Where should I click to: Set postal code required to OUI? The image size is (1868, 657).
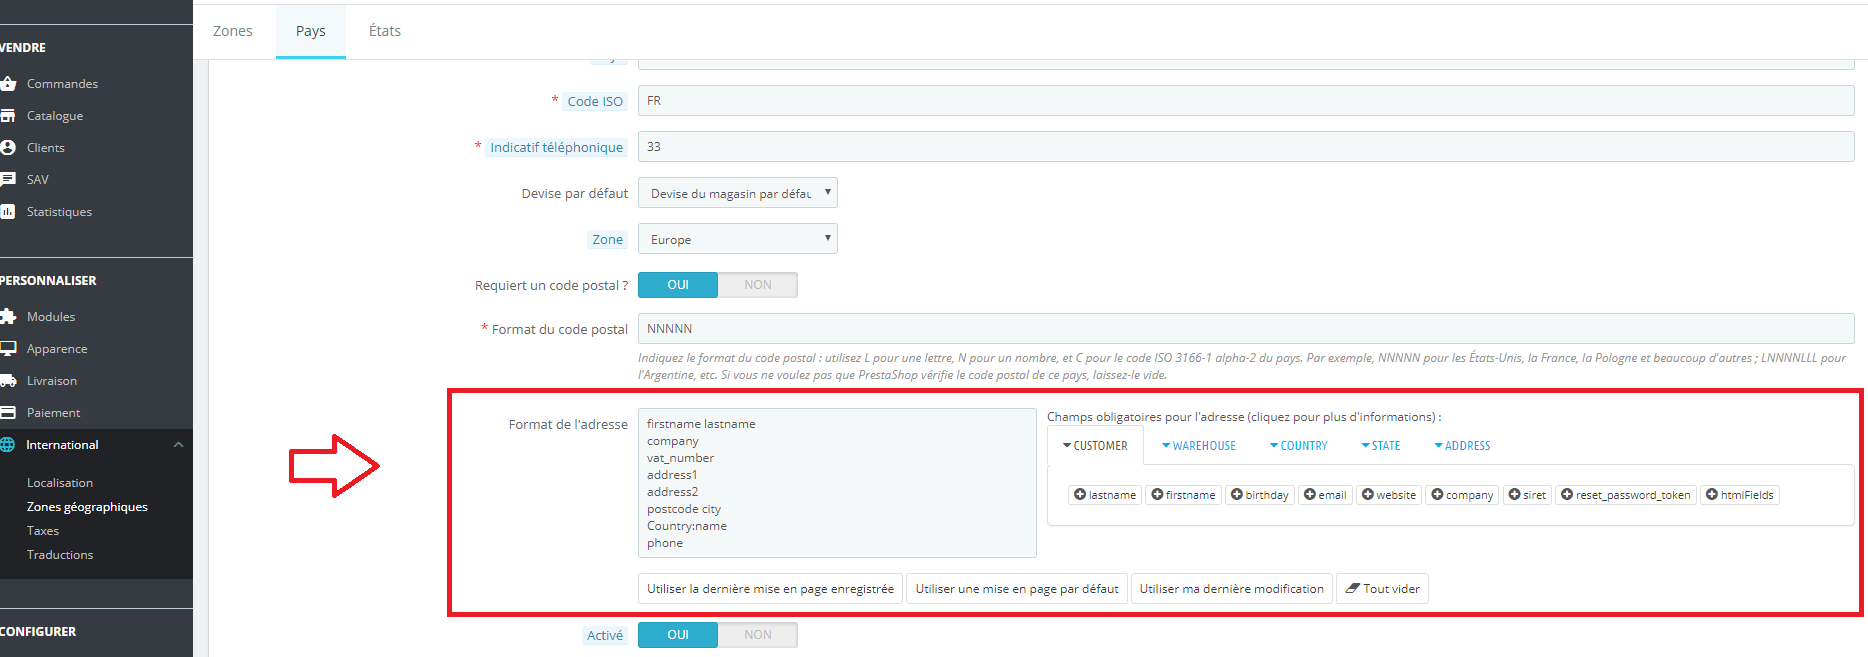(678, 285)
